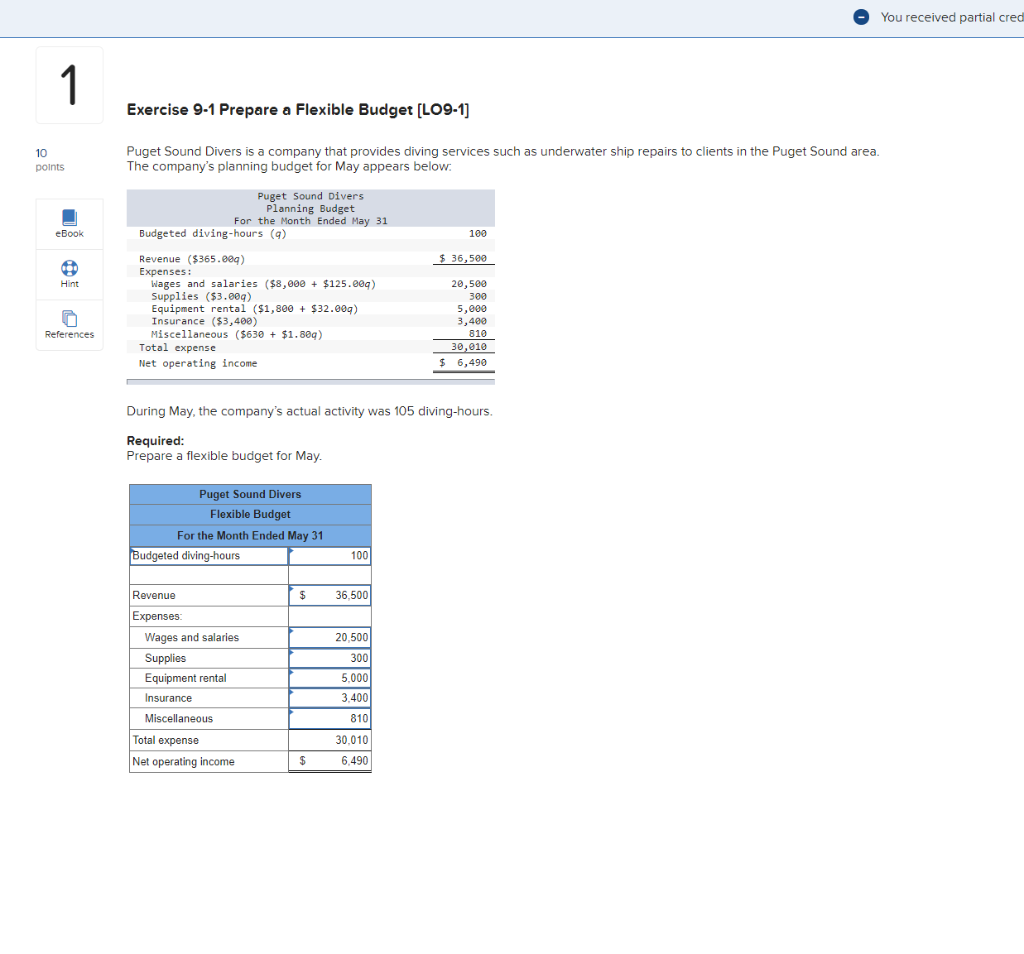Click the 'Supplies ($3.00q)' line
The image size is (1024, 954).
pyautogui.click(x=201, y=296)
